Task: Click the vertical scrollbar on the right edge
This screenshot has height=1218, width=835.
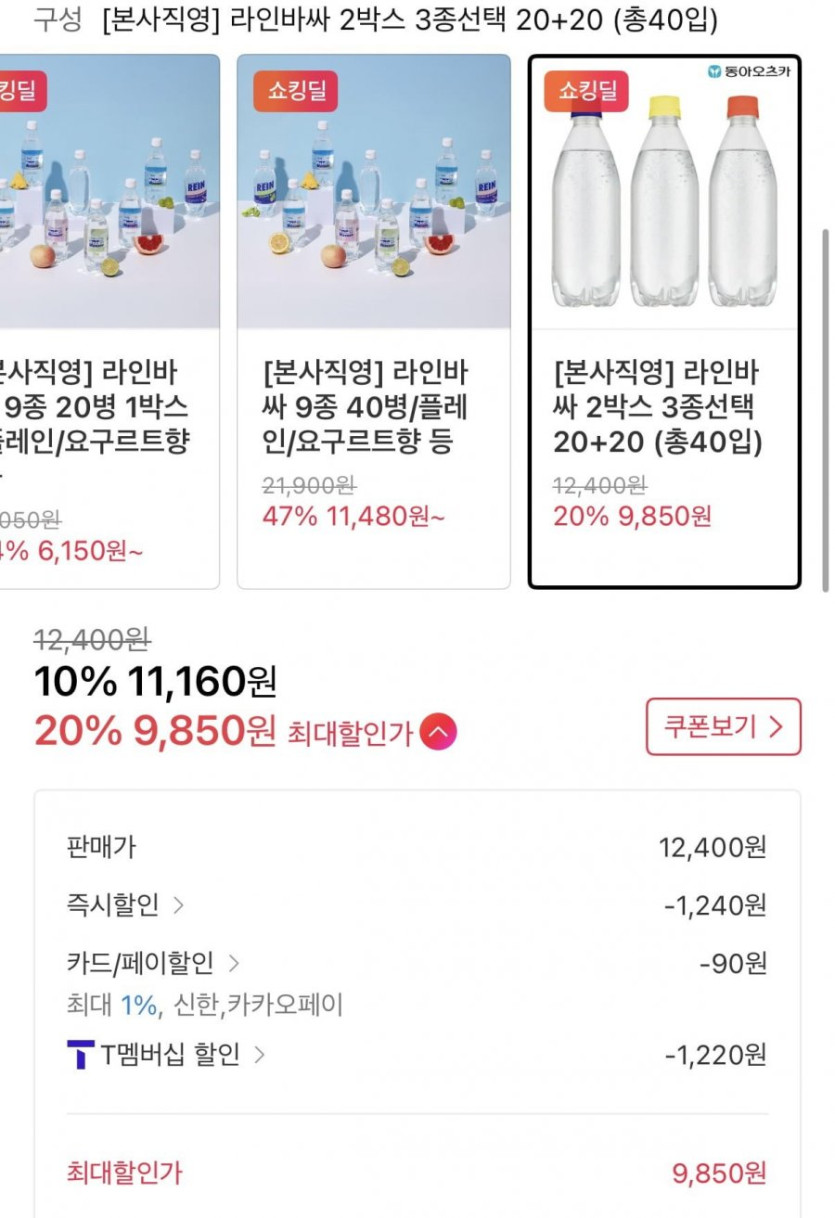Action: click(826, 400)
